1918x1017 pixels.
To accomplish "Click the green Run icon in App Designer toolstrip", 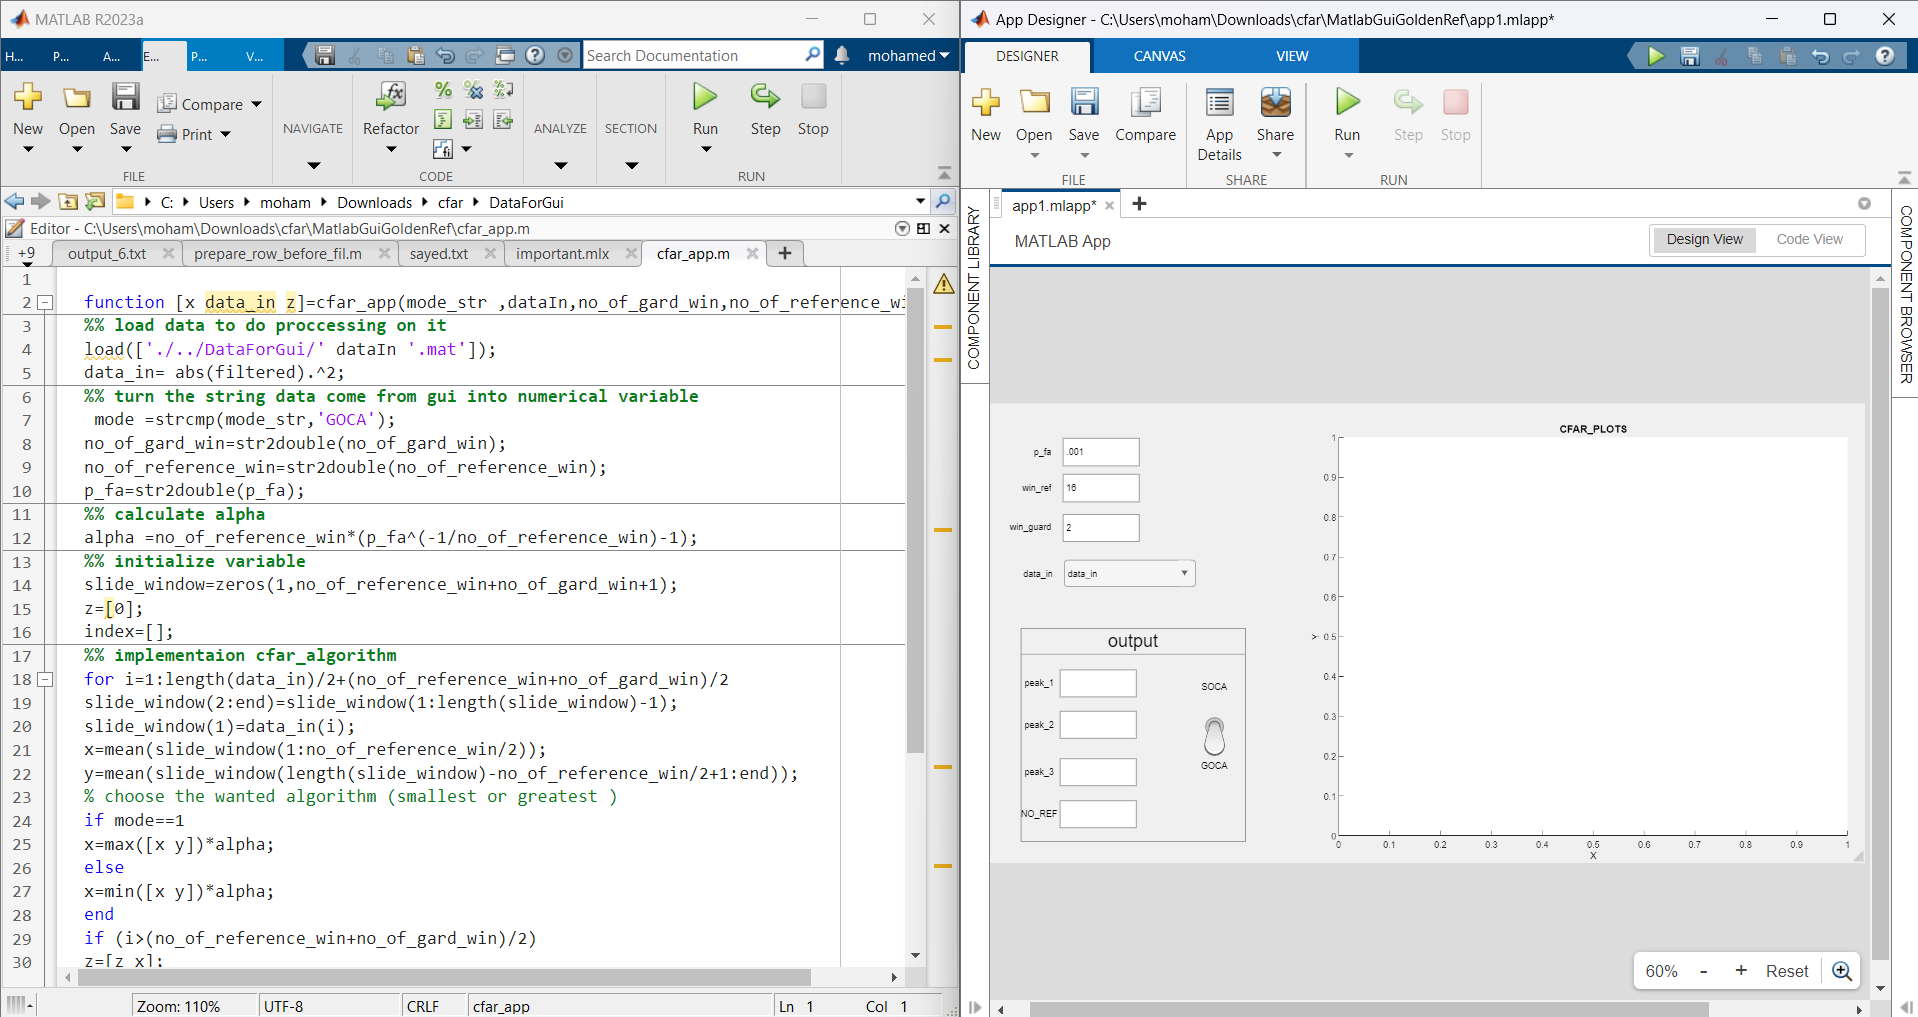I will click(1347, 103).
